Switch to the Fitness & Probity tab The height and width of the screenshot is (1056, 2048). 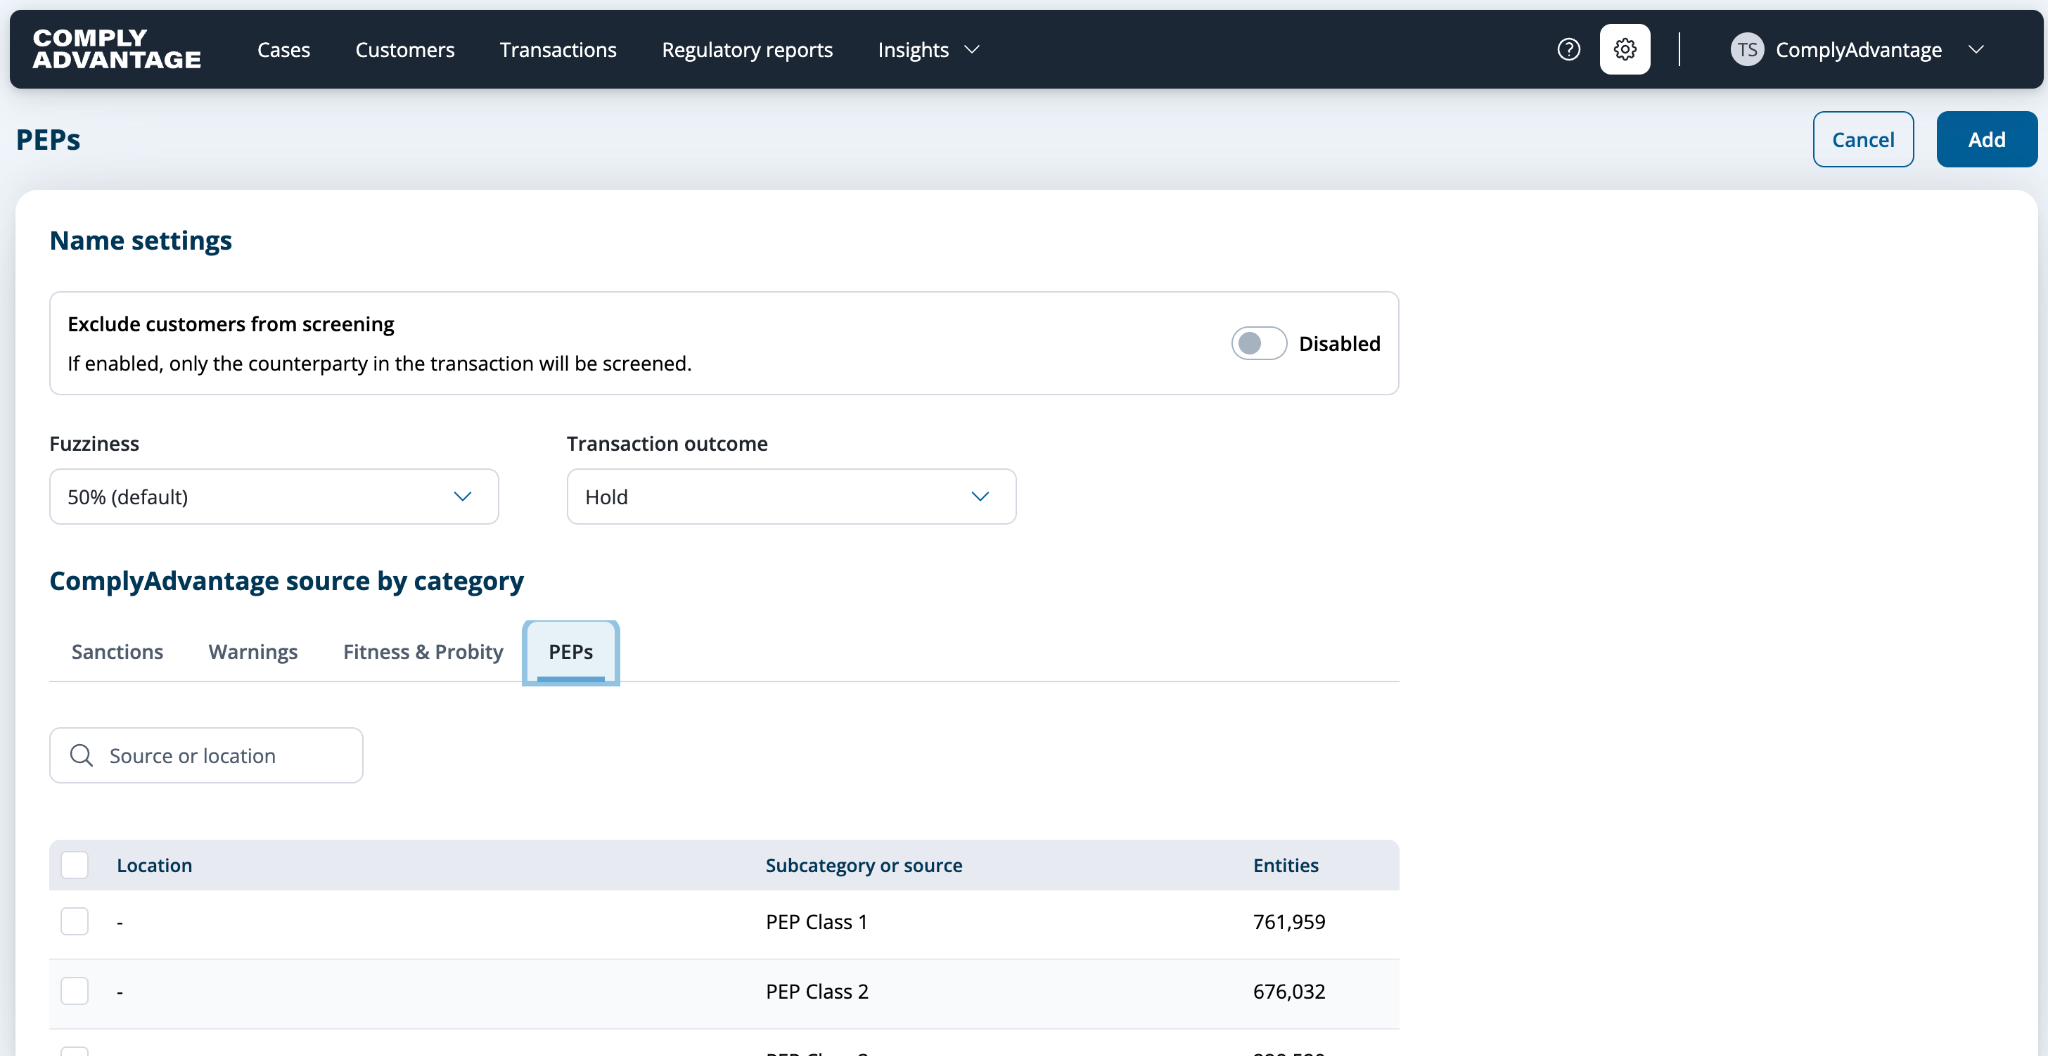pos(423,651)
